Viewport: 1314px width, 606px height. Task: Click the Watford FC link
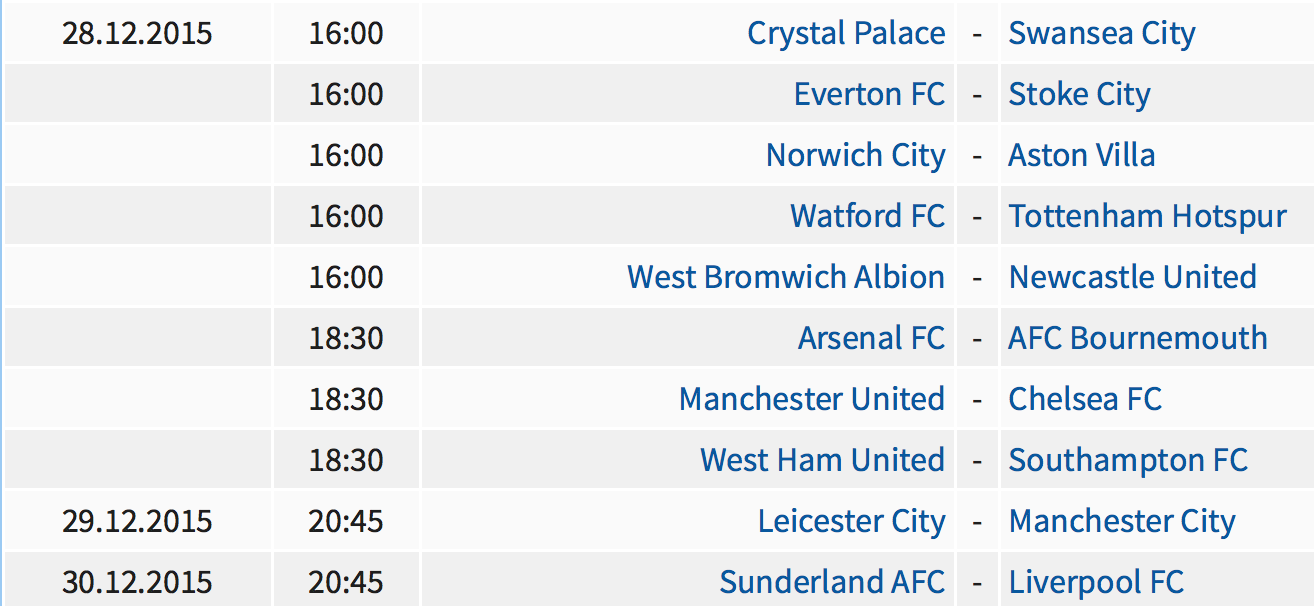[x=867, y=216]
